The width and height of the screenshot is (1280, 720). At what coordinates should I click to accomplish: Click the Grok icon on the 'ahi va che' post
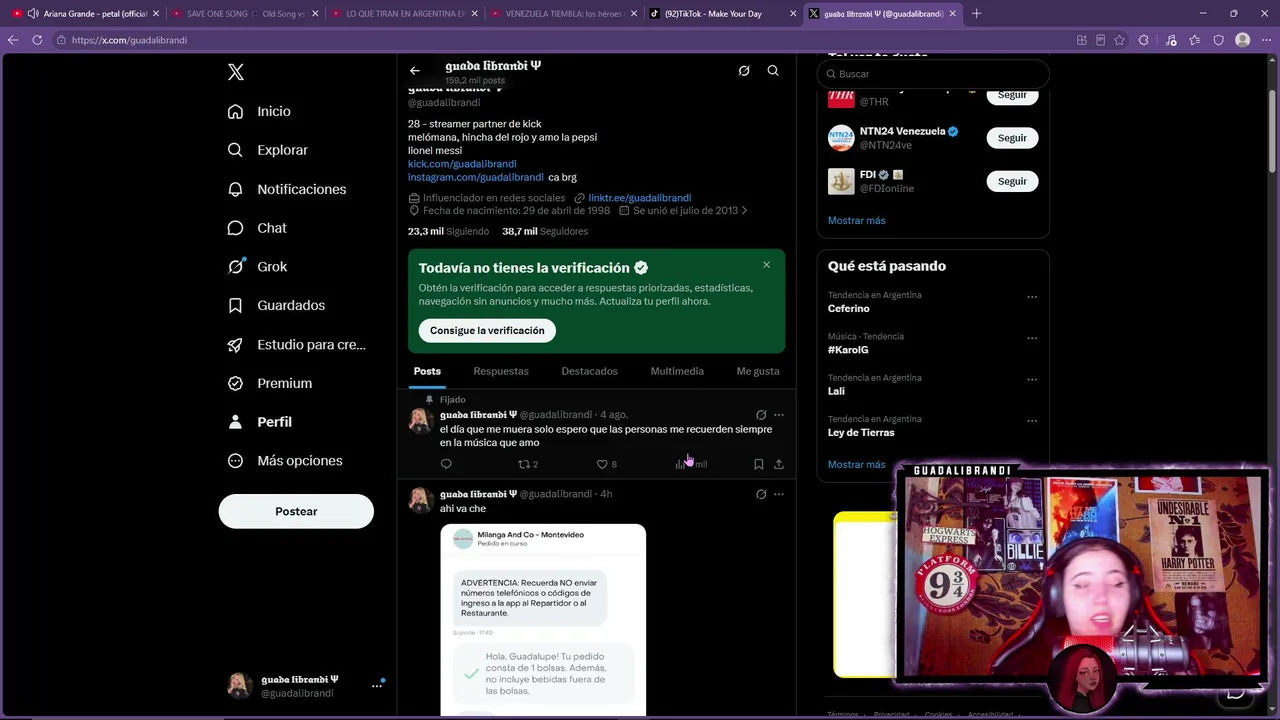761,494
